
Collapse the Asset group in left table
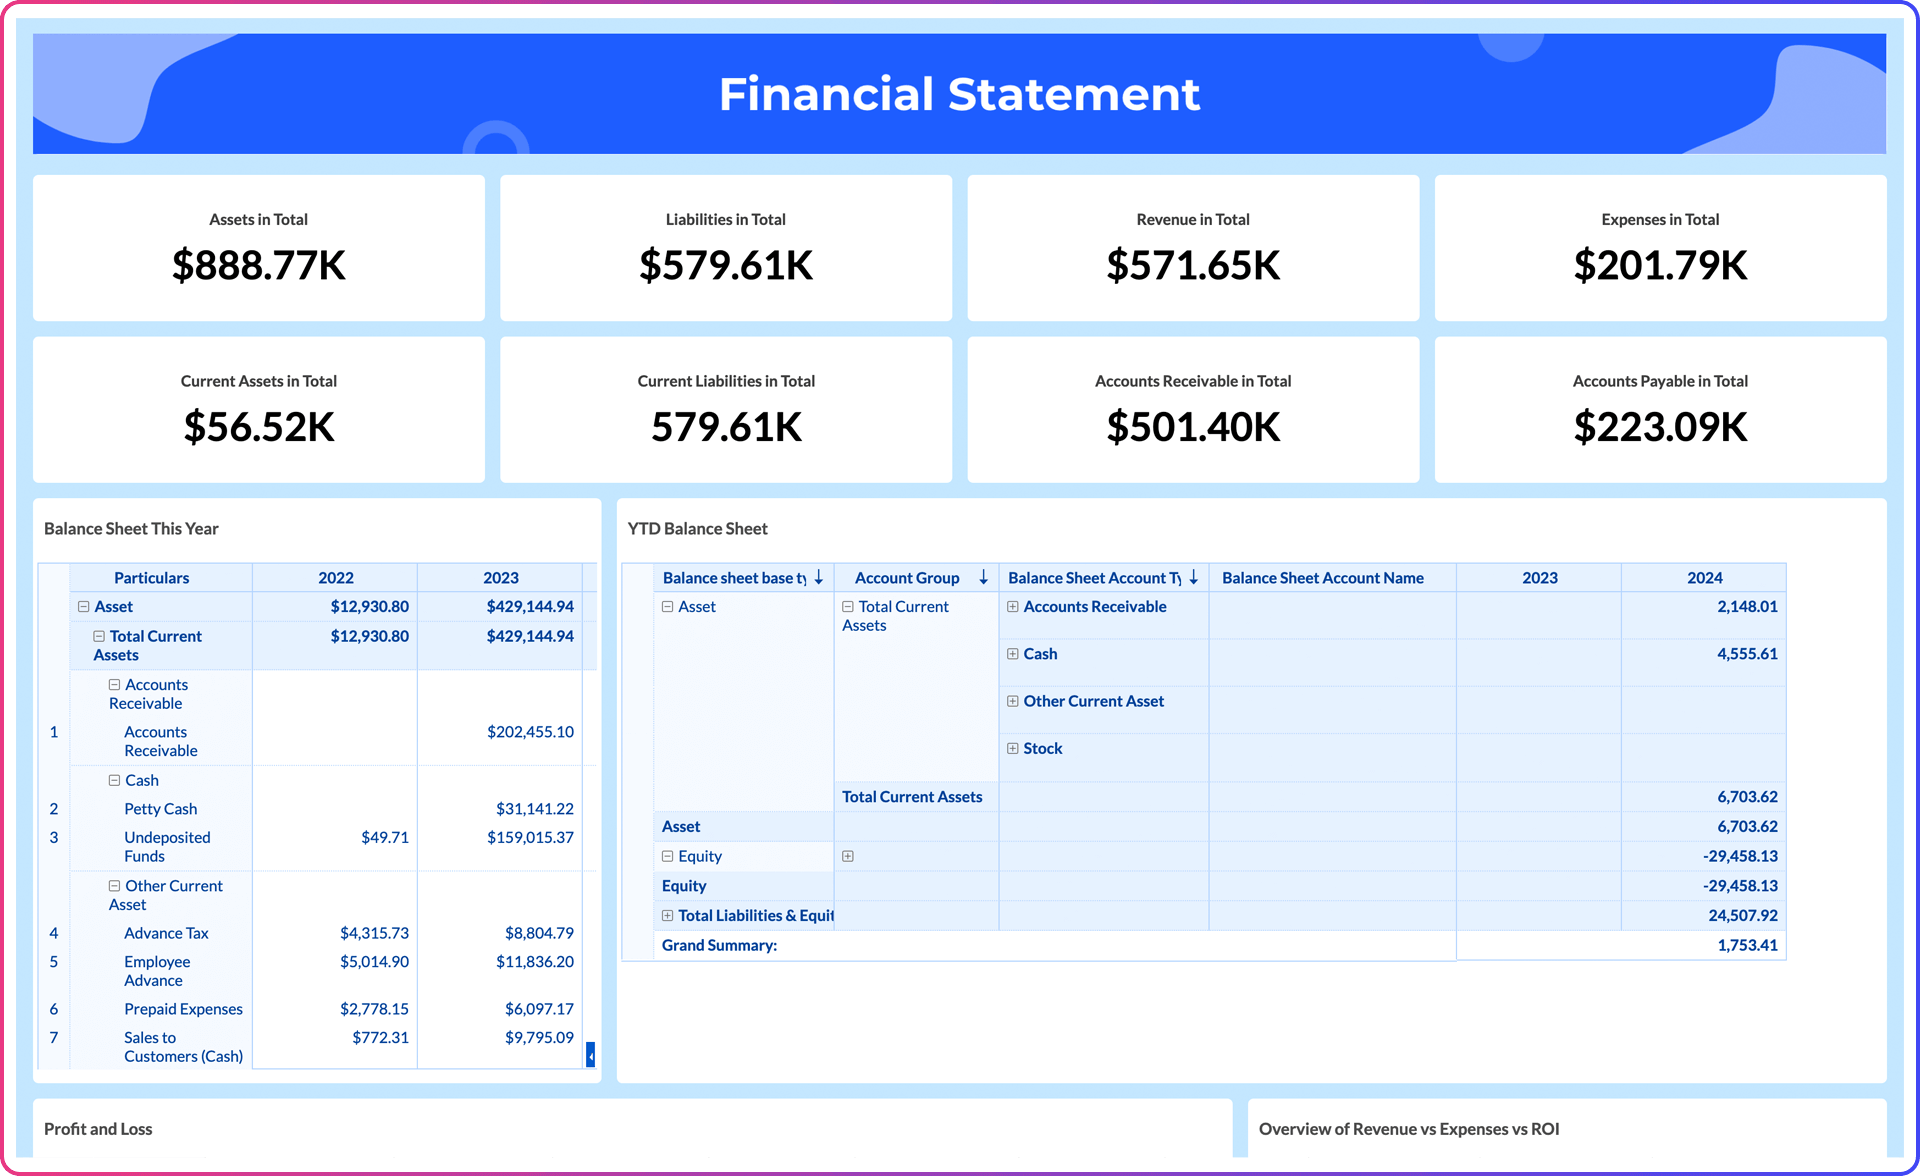tap(83, 606)
